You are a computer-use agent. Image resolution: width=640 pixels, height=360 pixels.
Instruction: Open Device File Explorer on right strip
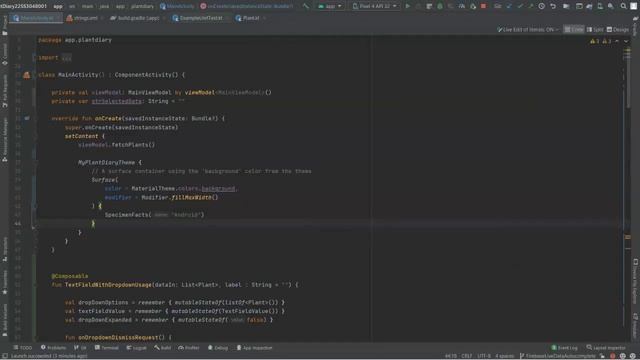click(636, 282)
